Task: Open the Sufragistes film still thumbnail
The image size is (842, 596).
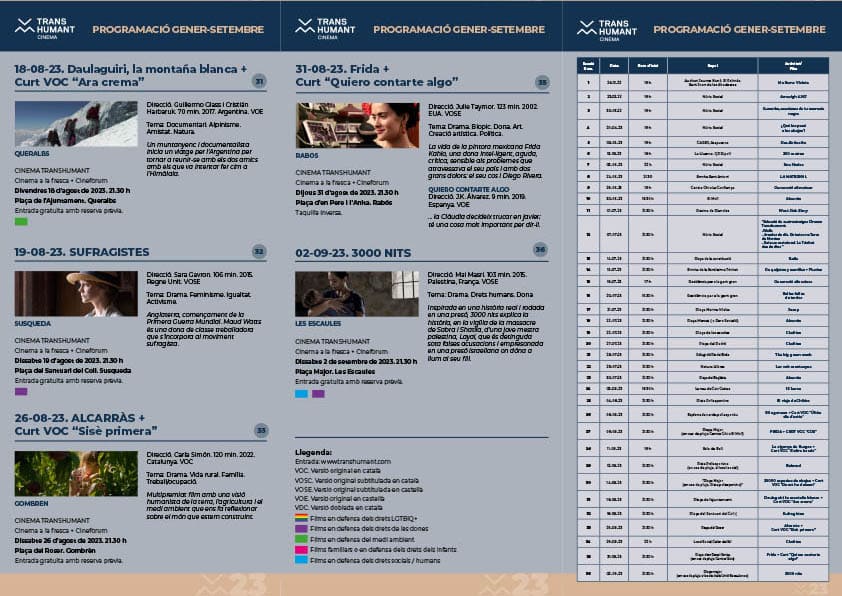Action: coord(76,294)
